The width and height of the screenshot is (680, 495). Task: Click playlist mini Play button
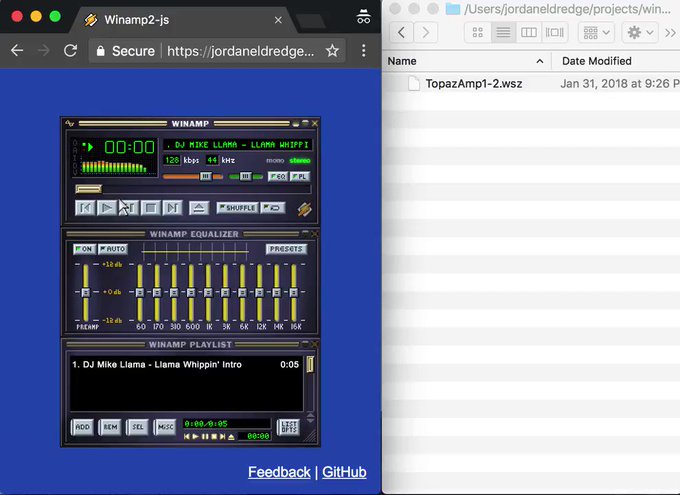tap(195, 436)
